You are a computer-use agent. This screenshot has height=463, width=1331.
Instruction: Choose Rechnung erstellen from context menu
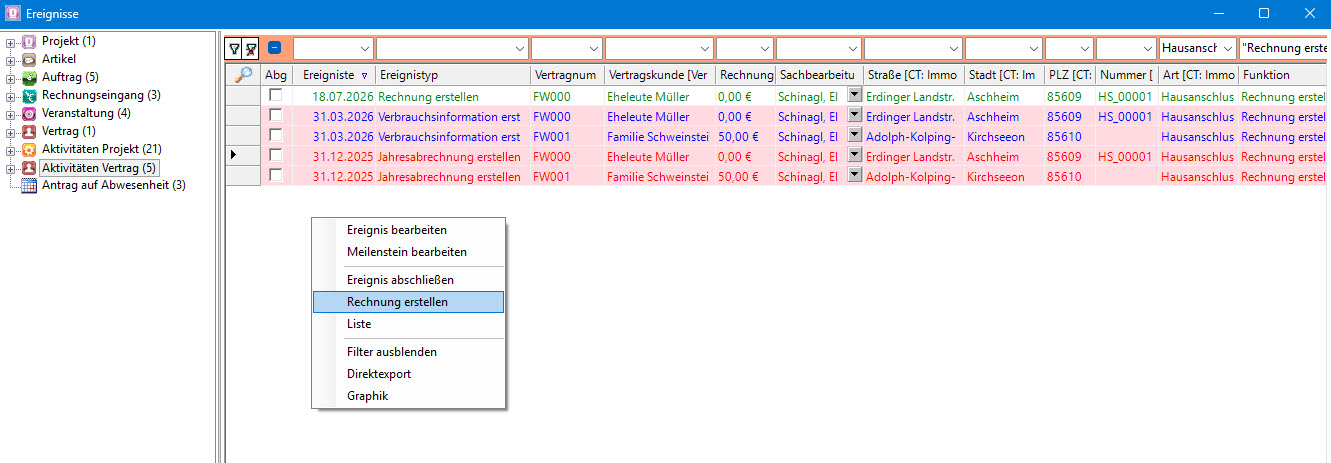pos(408,302)
